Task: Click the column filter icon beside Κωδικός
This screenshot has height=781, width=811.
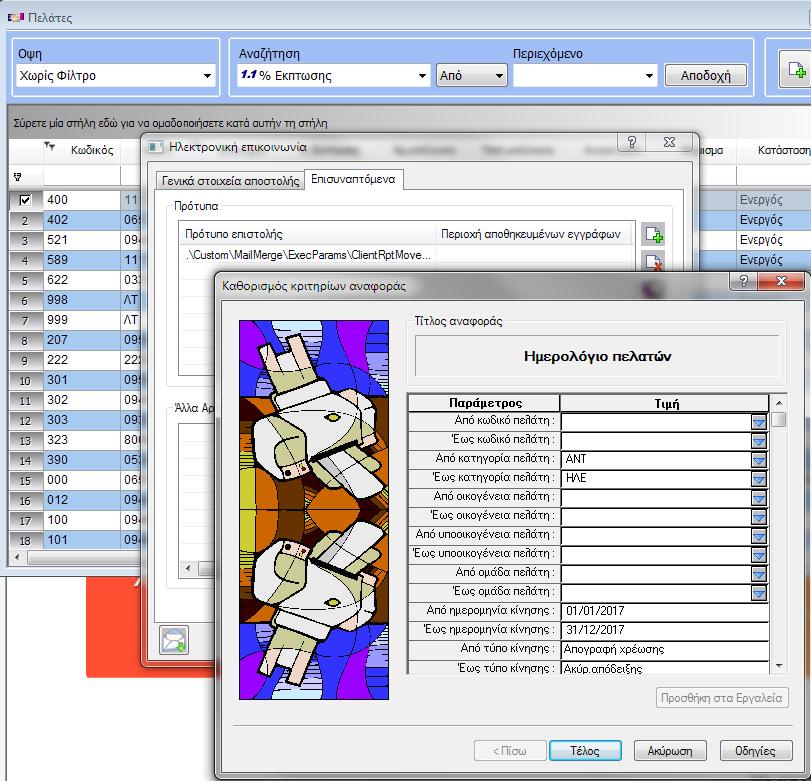Action: [x=49, y=147]
